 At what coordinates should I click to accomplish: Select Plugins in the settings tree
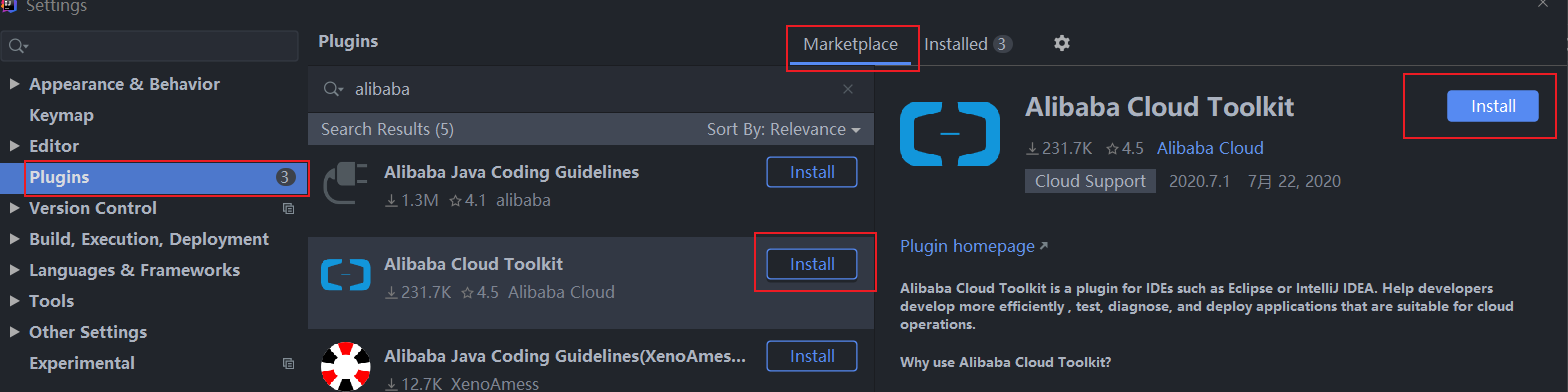(154, 177)
